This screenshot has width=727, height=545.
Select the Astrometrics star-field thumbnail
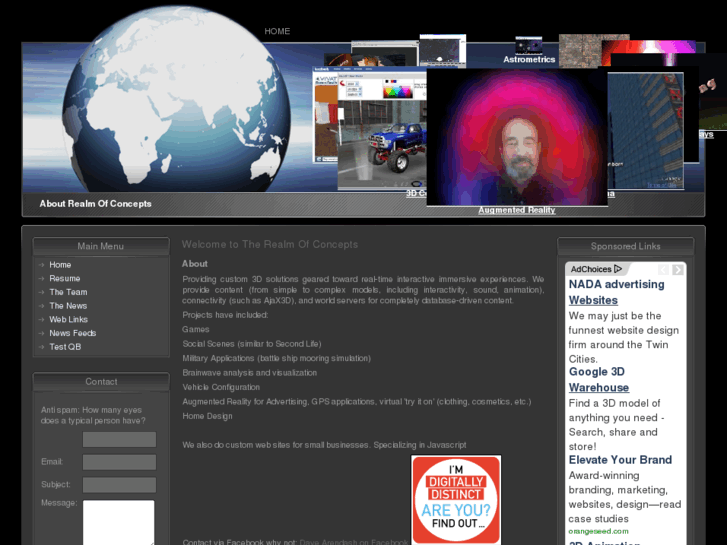coord(529,45)
